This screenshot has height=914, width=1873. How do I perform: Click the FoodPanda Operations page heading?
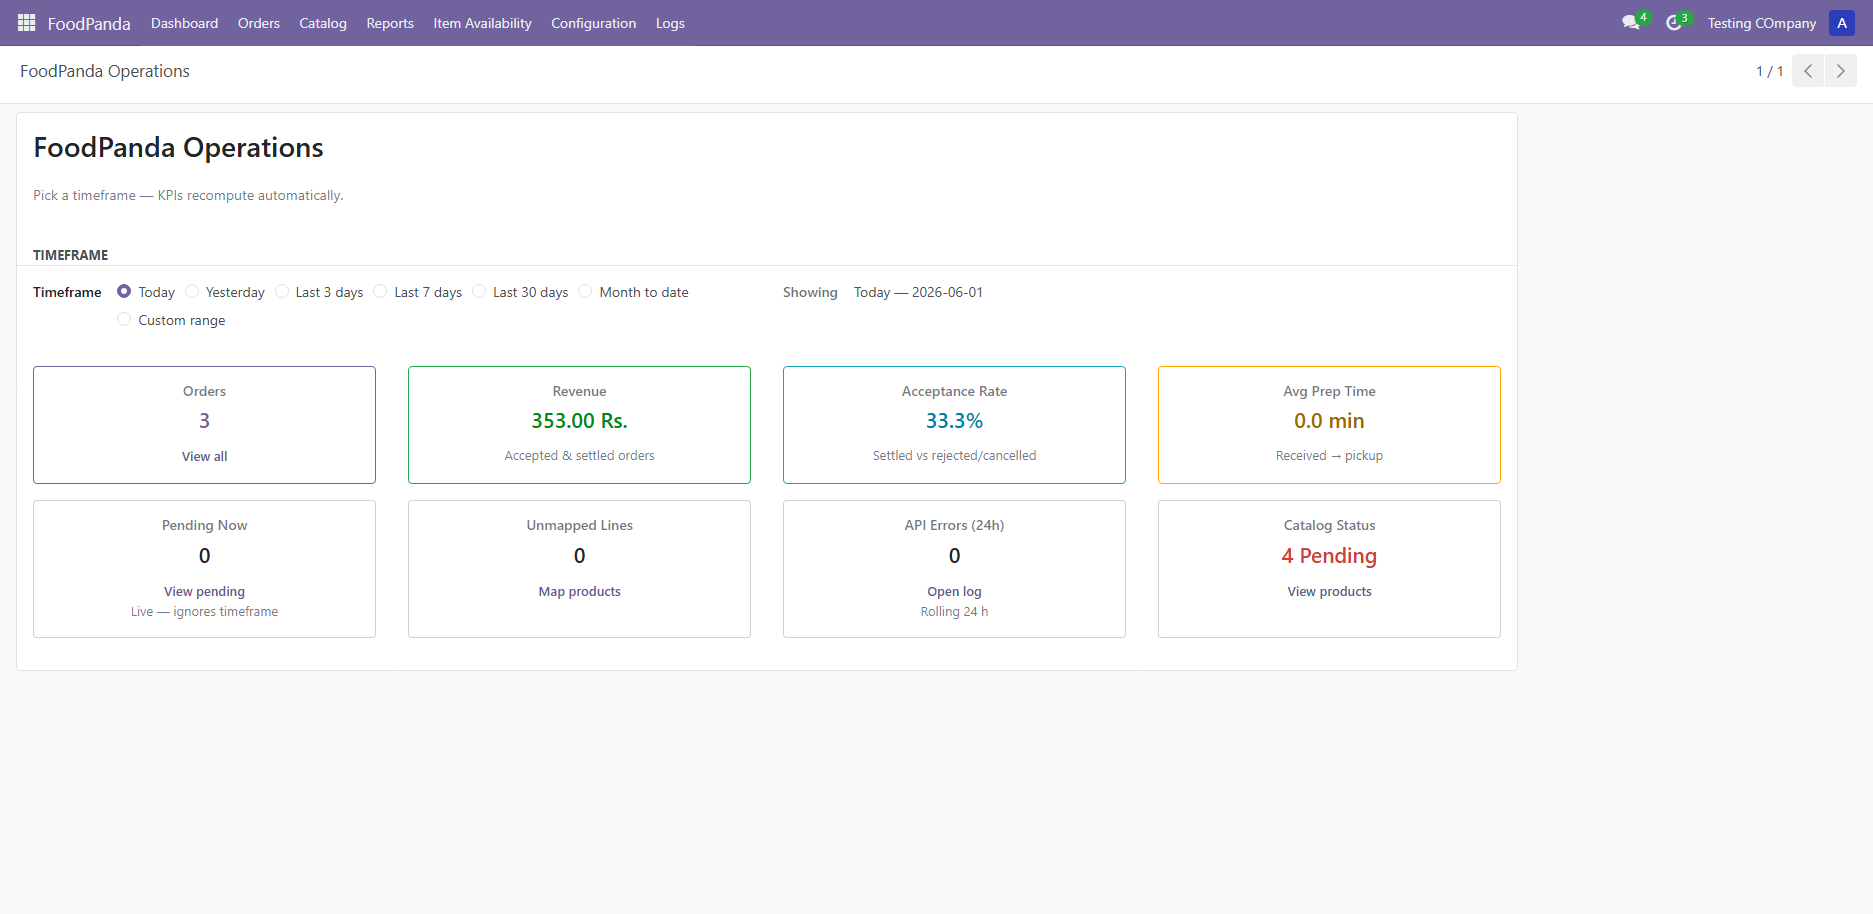pos(179,148)
